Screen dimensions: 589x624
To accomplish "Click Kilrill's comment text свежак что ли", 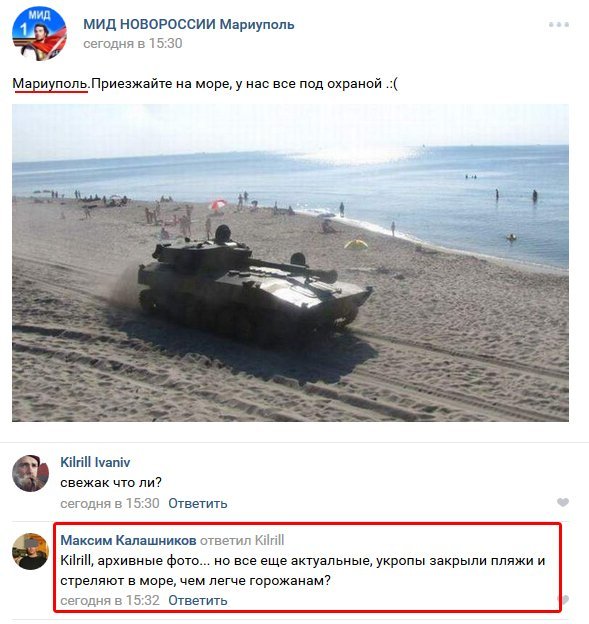I will [111, 483].
